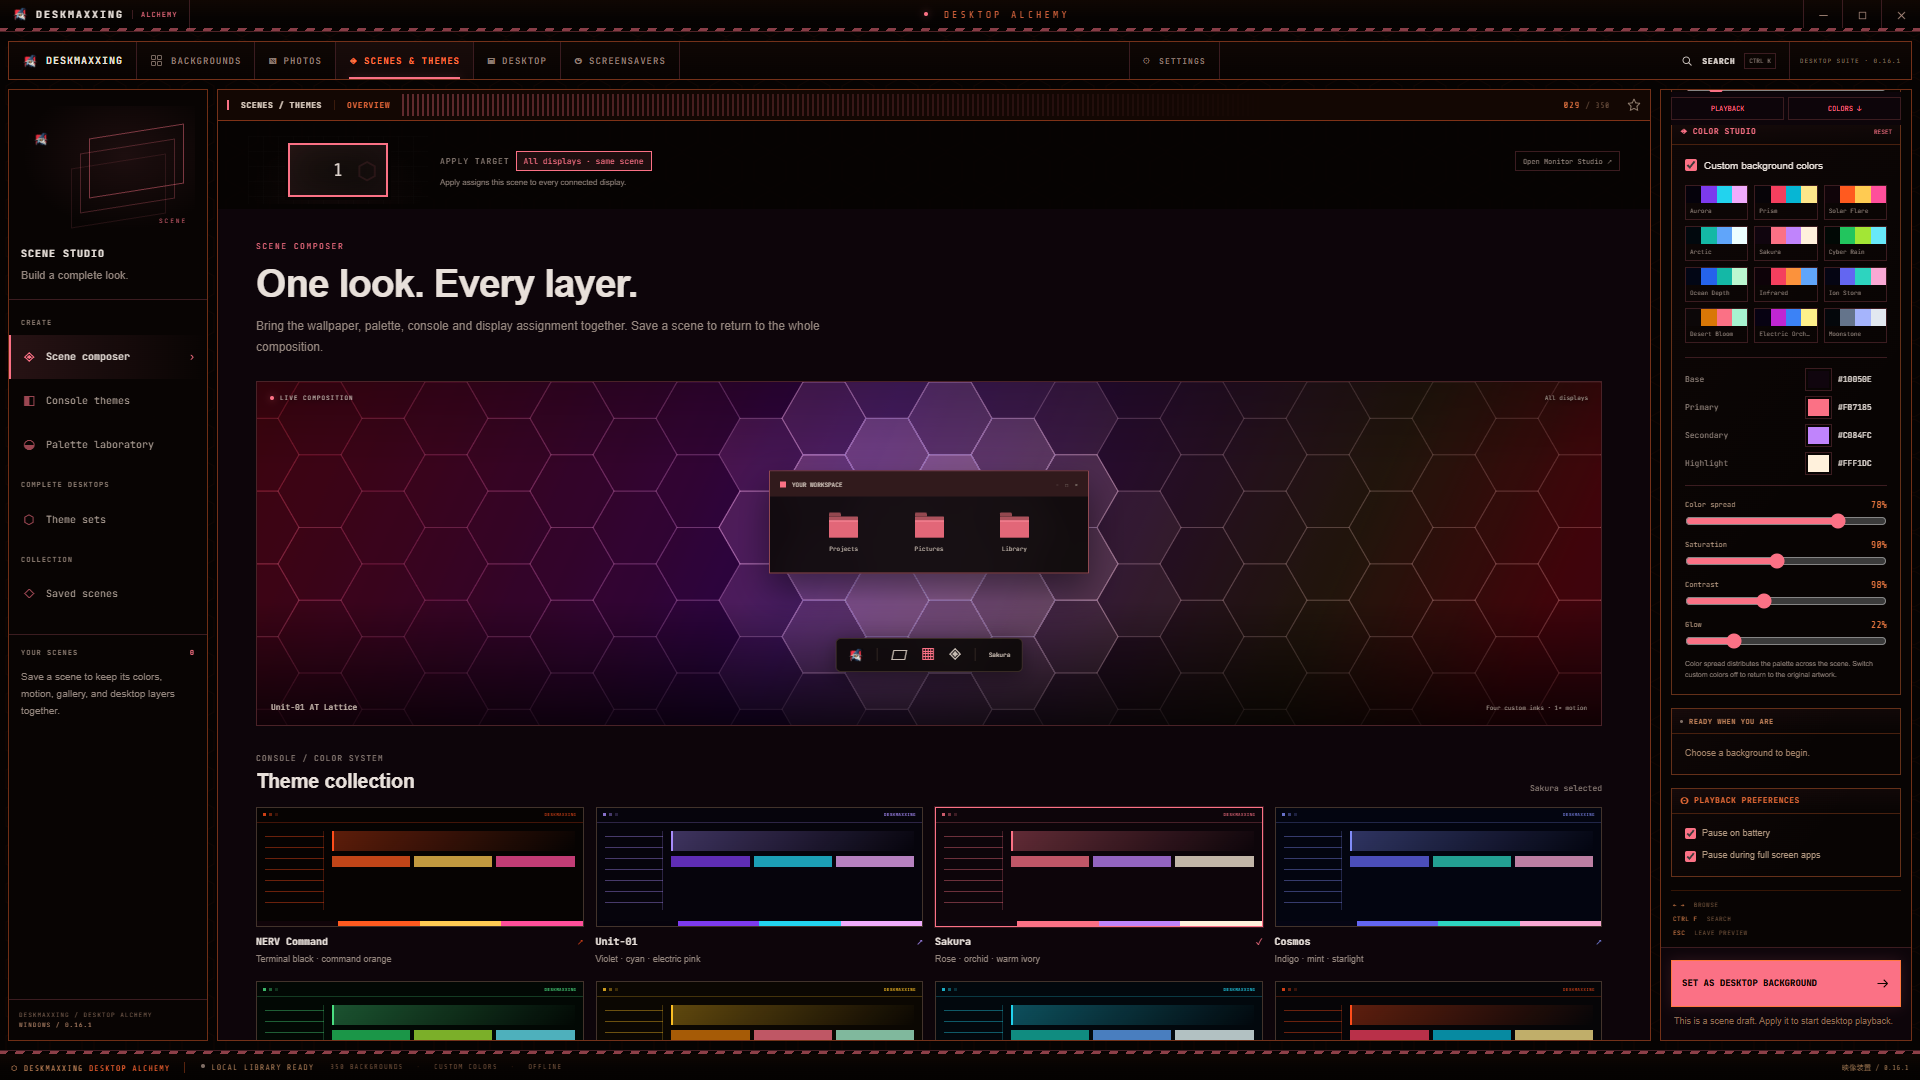Click the Primary color swatch
Screen dimensions: 1920x1080
pyautogui.click(x=1818, y=407)
